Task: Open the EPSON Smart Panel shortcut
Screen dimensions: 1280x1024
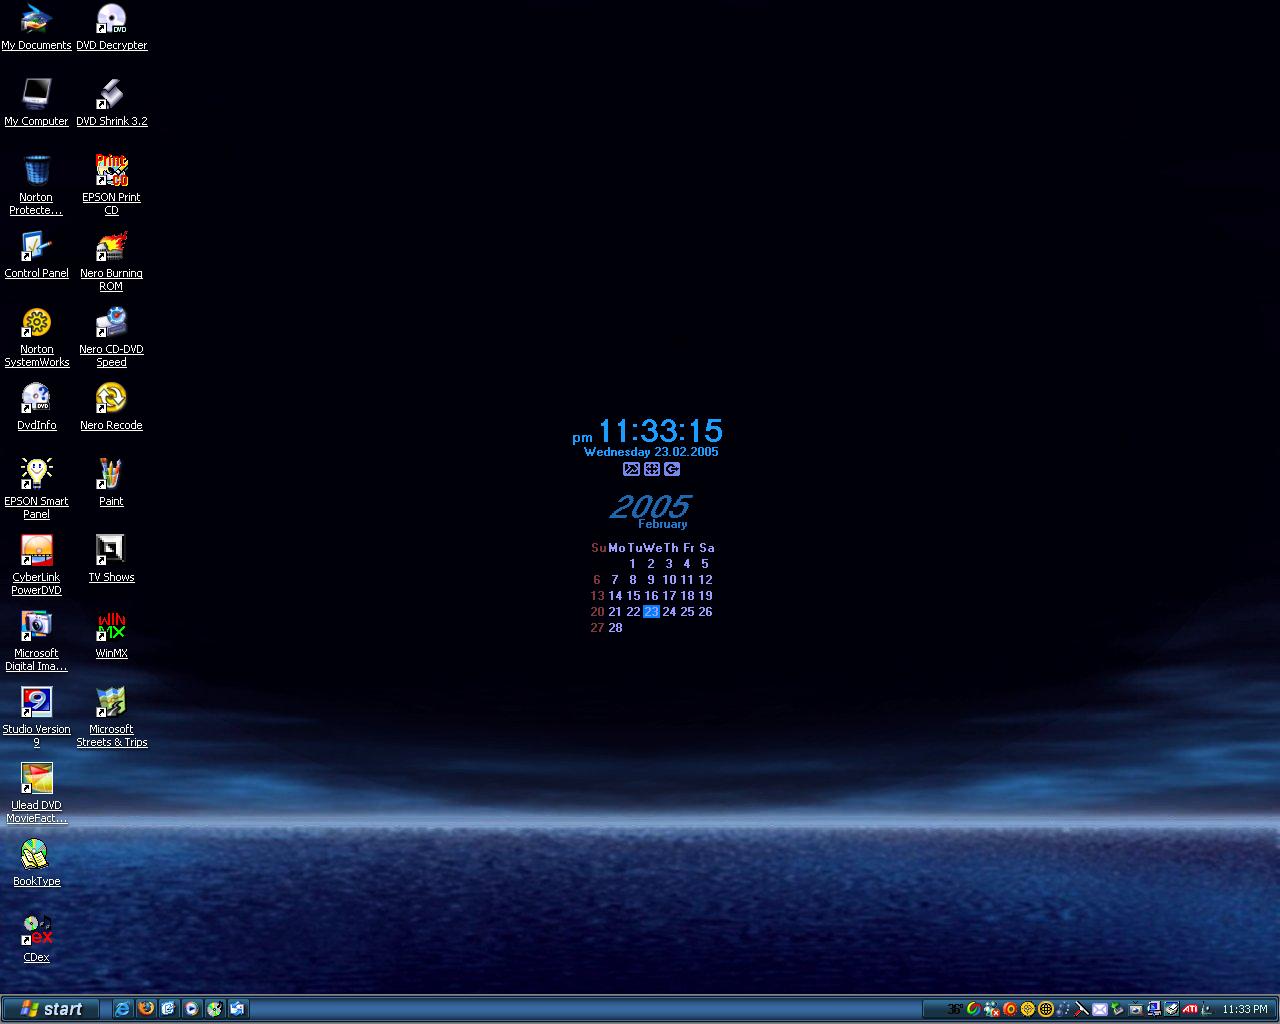Action: pos(36,489)
